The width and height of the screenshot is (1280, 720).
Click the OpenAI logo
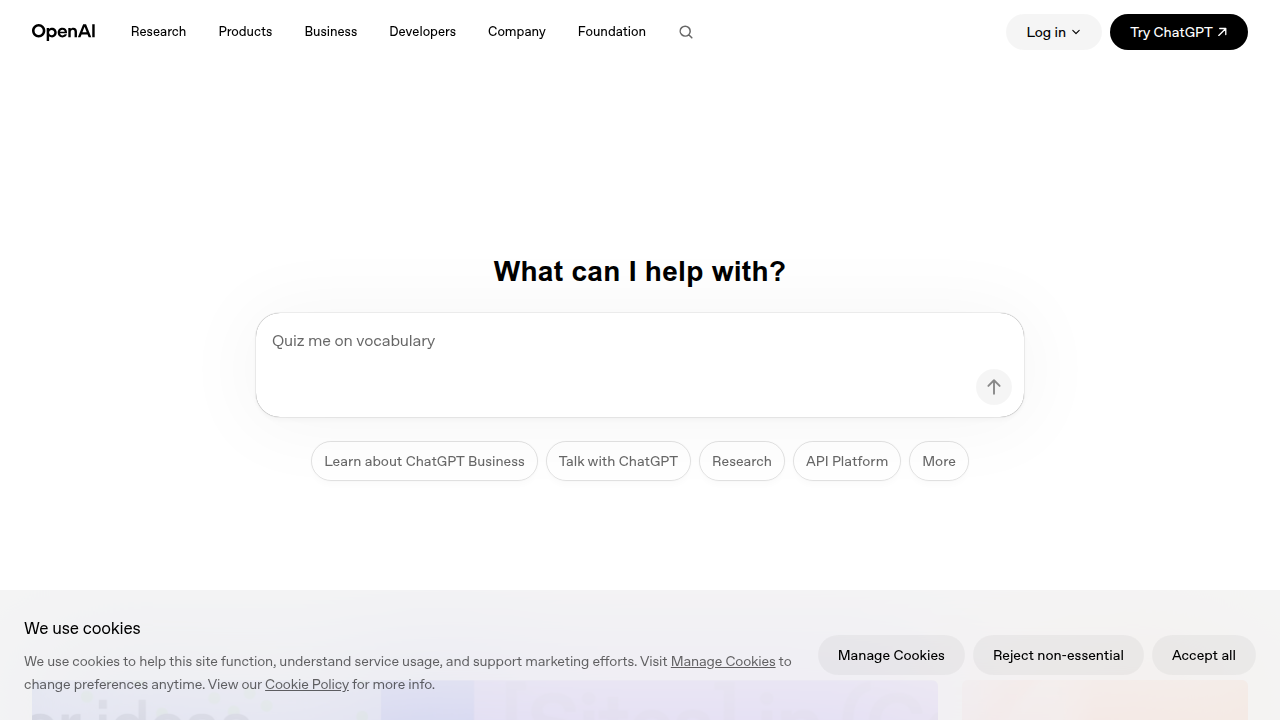coord(63,32)
